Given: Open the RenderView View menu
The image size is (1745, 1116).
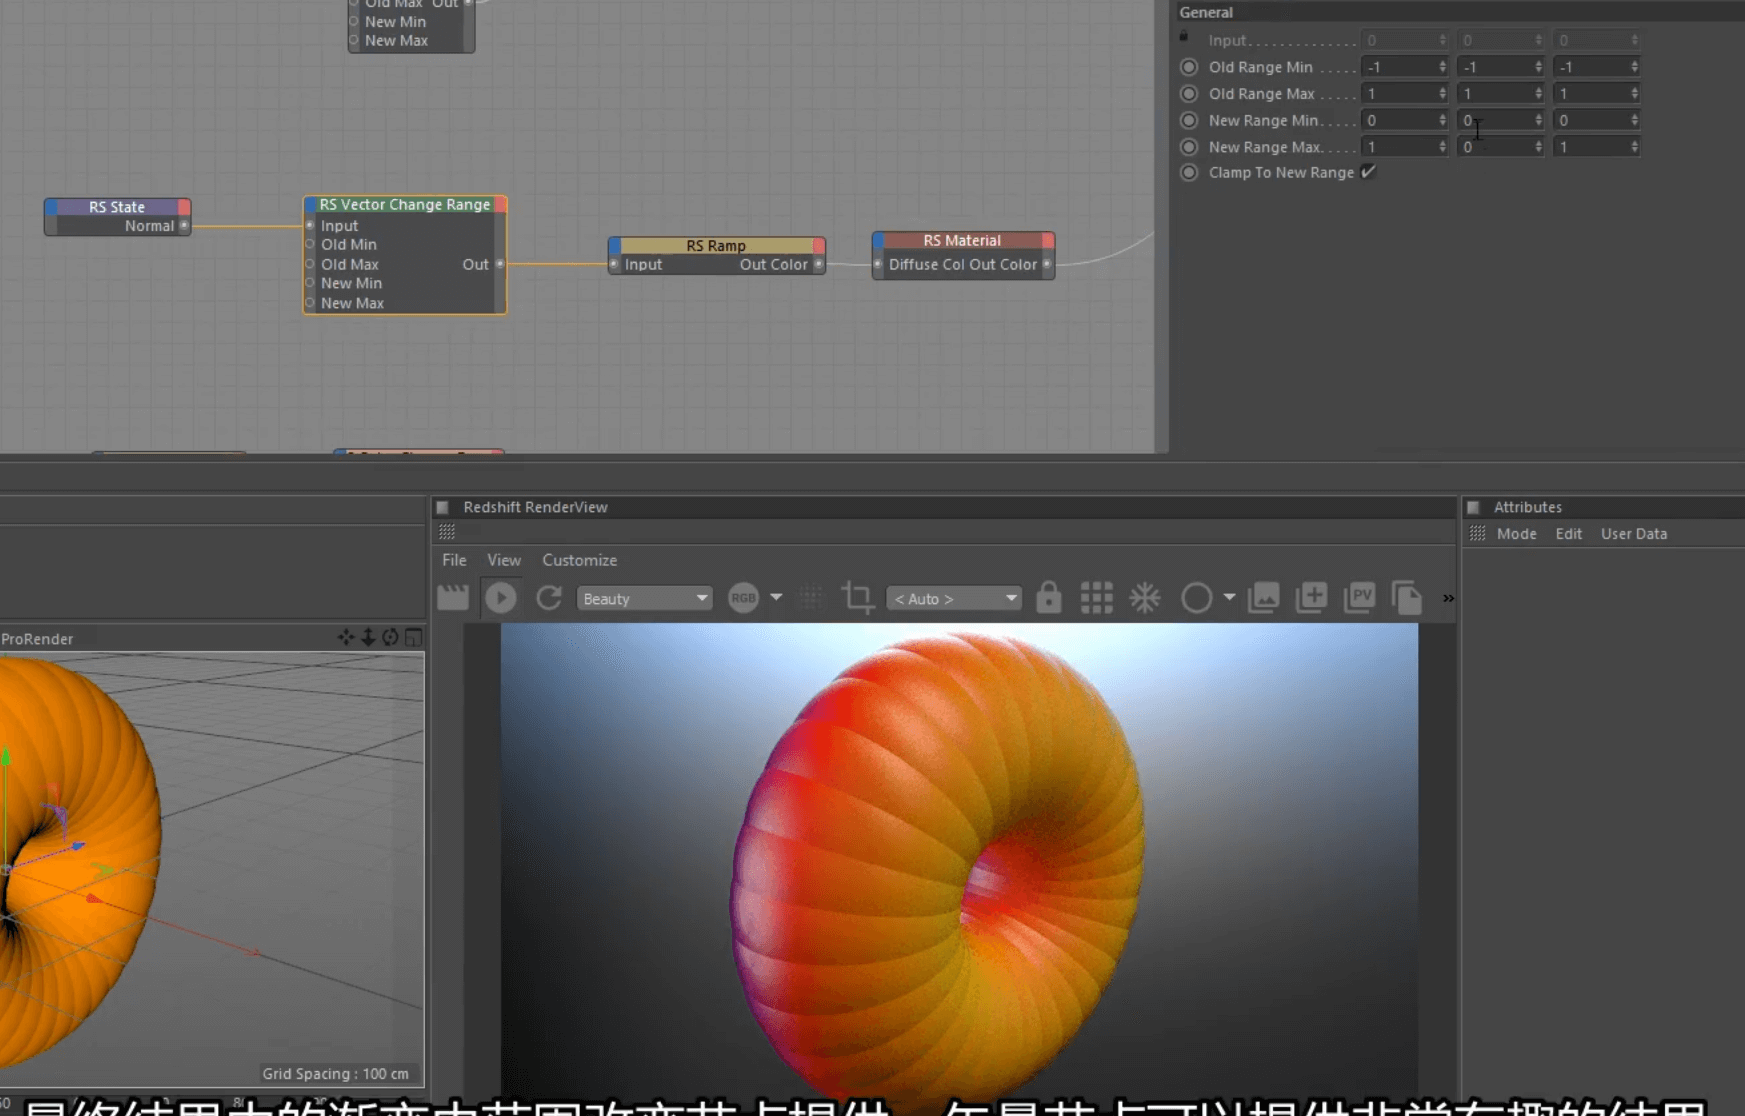Looking at the screenshot, I should point(504,560).
